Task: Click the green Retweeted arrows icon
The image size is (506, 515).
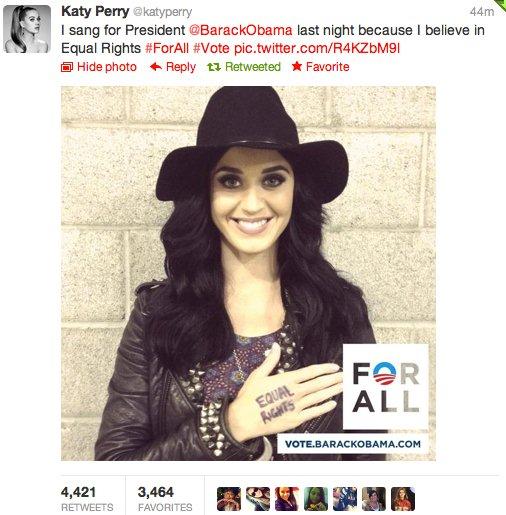Action: (214, 67)
